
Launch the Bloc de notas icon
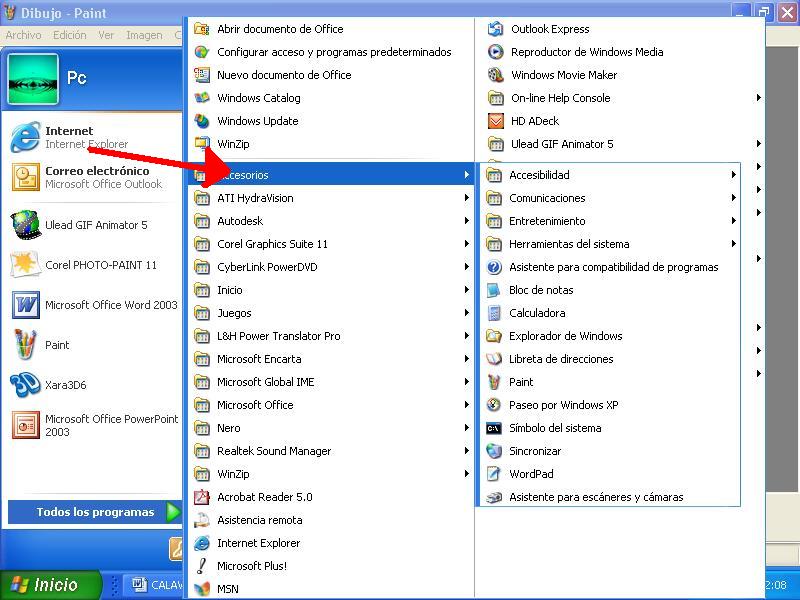(x=494, y=290)
